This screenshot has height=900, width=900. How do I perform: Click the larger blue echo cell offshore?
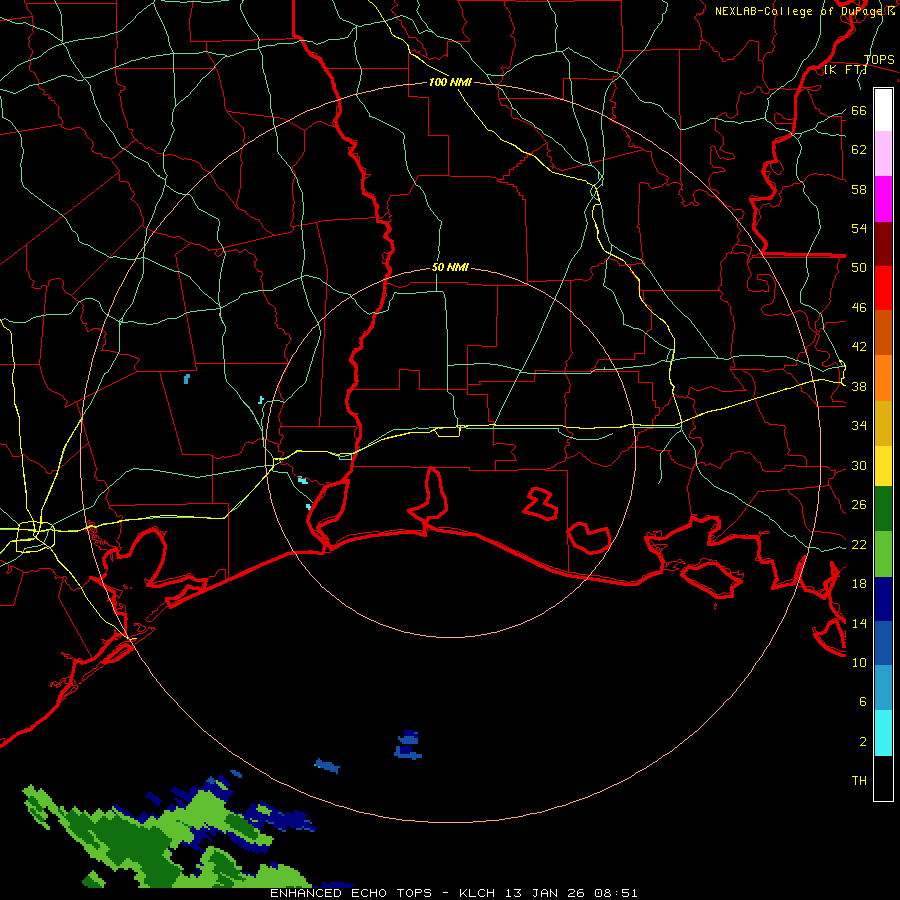click(x=408, y=746)
